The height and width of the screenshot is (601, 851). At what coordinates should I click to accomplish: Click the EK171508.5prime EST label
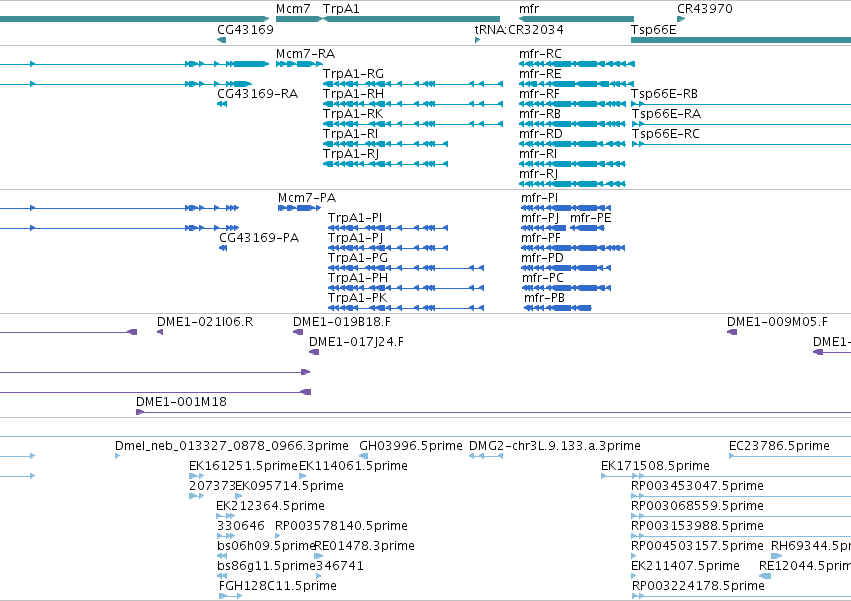click(655, 466)
